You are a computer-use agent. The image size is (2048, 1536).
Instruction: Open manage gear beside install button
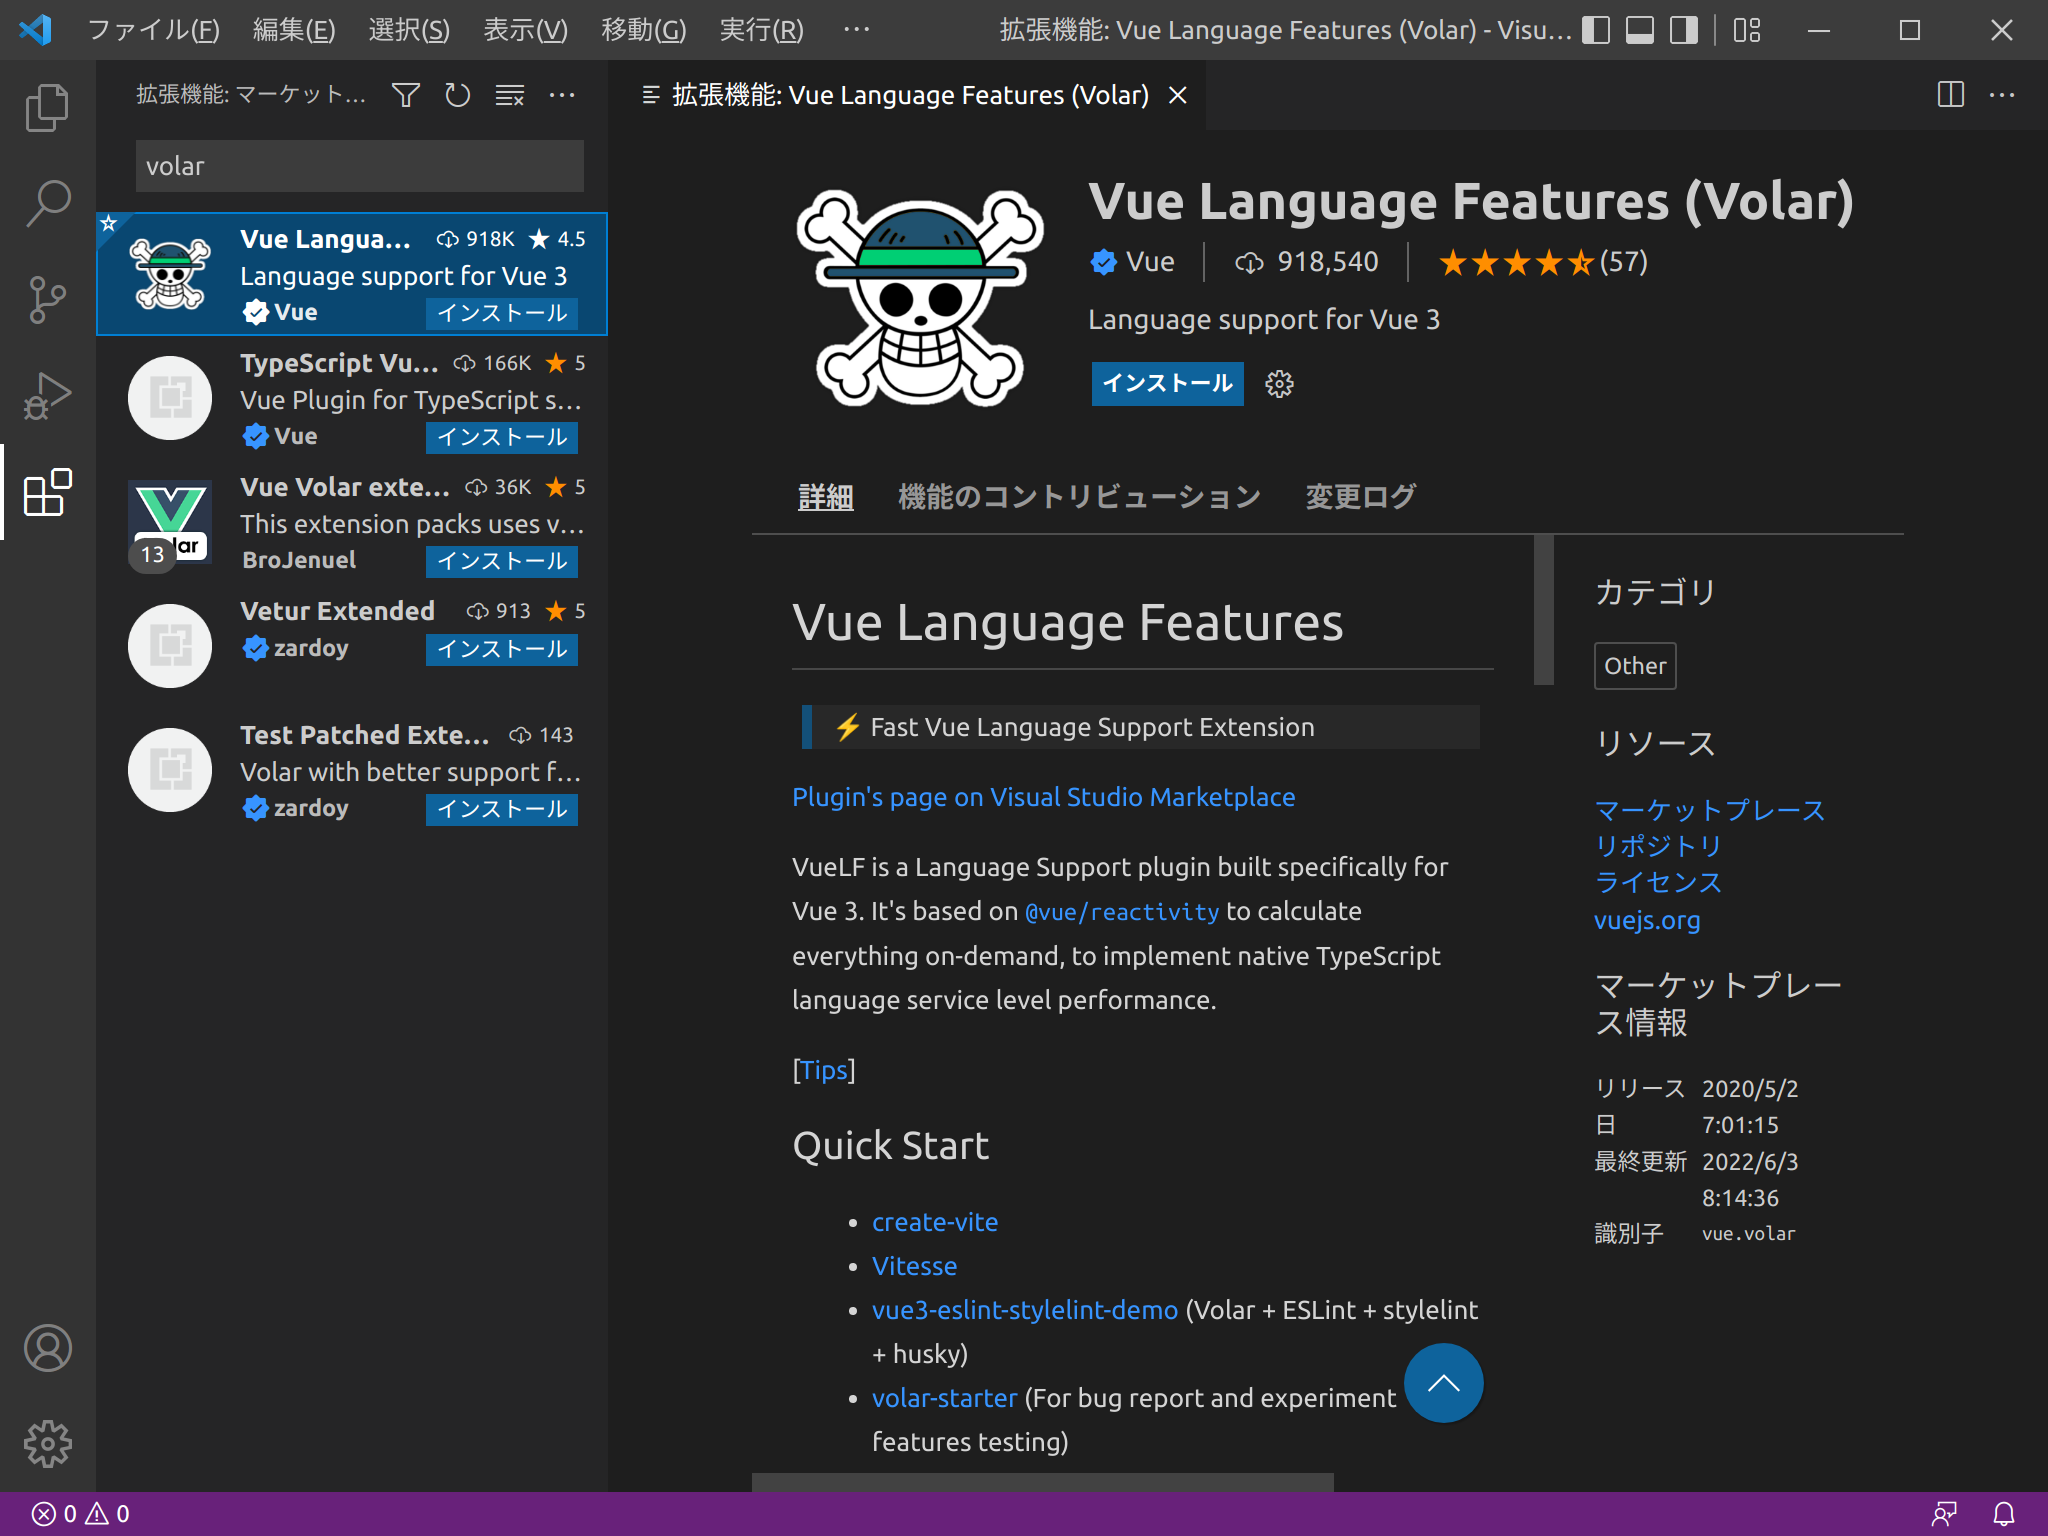tap(1279, 384)
